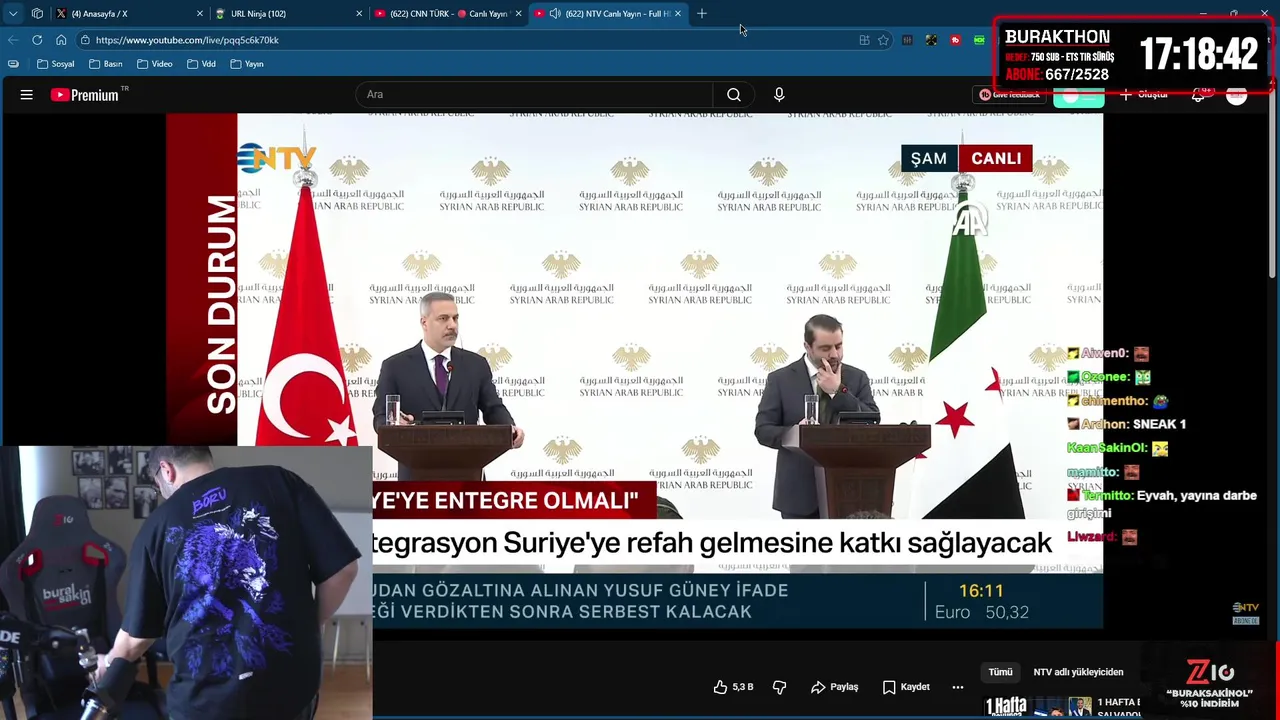The width and height of the screenshot is (1280, 720).
Task: Select the NTV Canlı Yayın tab
Action: coord(608,14)
